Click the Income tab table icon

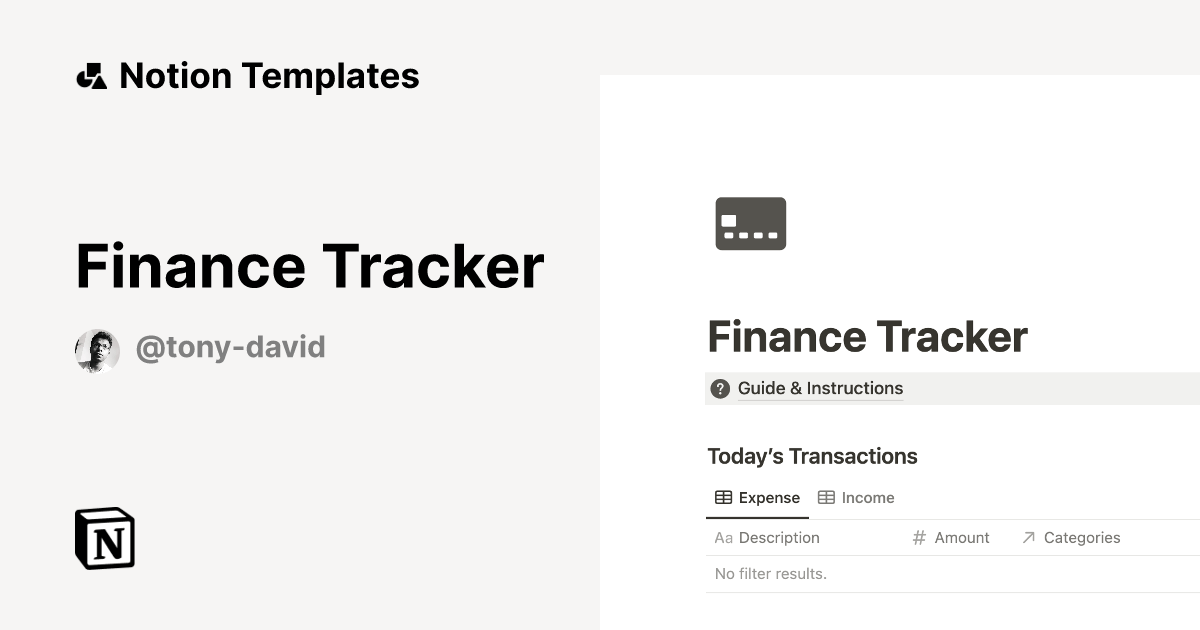click(826, 498)
